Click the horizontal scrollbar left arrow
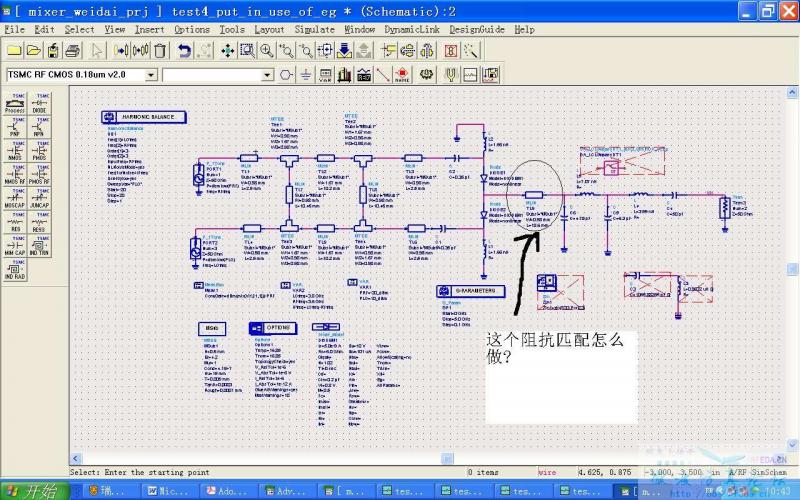Screen dimensions: 800x500 pyautogui.click(x=76, y=458)
